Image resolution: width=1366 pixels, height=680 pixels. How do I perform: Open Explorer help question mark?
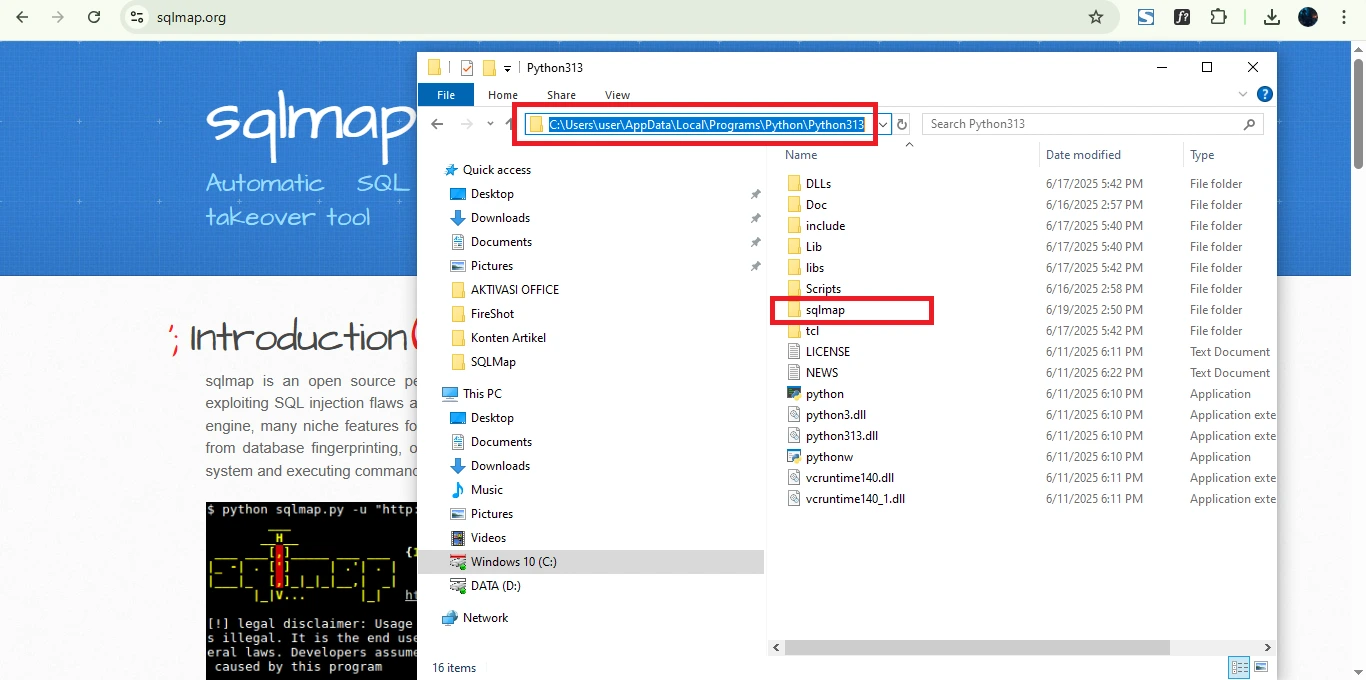pos(1264,95)
